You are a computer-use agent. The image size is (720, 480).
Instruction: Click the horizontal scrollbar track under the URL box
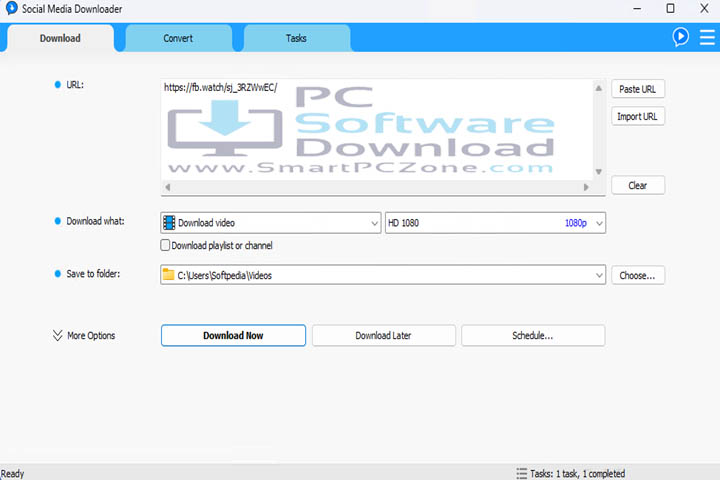coord(377,187)
